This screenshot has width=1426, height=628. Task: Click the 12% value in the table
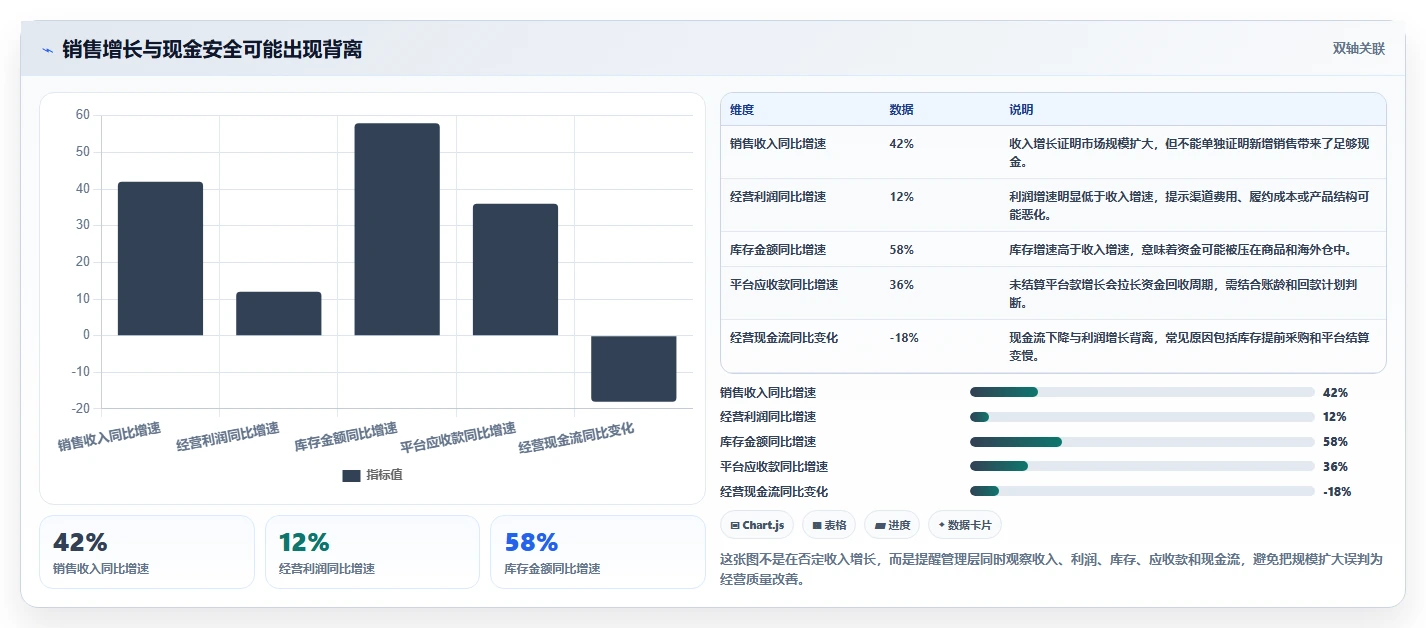pyautogui.click(x=901, y=197)
